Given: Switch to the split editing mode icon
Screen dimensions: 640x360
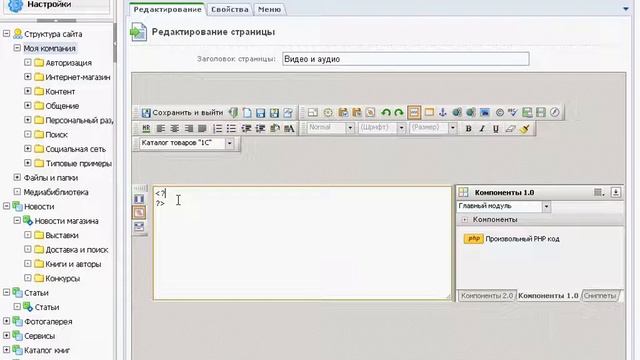Looking at the screenshot, I should (139, 227).
